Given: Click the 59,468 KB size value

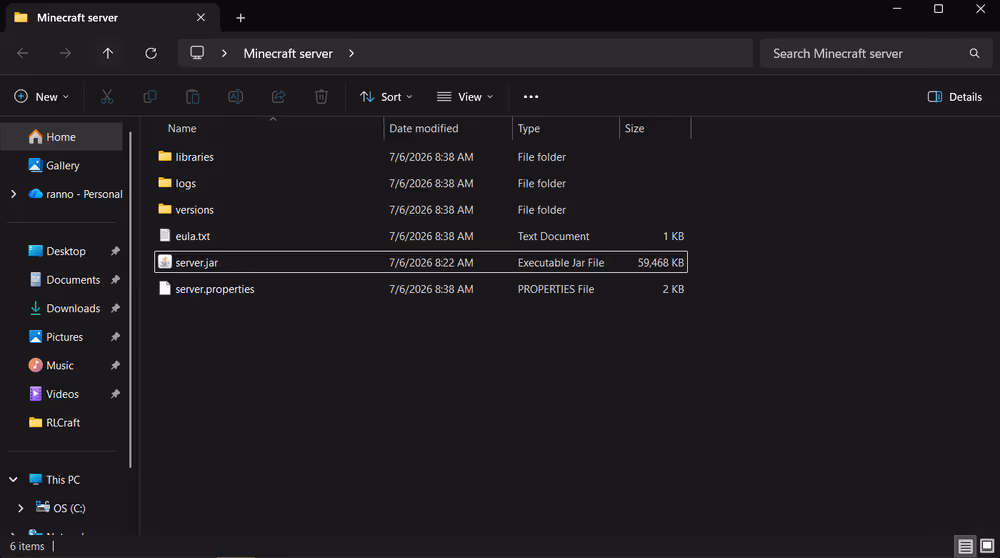Looking at the screenshot, I should [661, 263].
